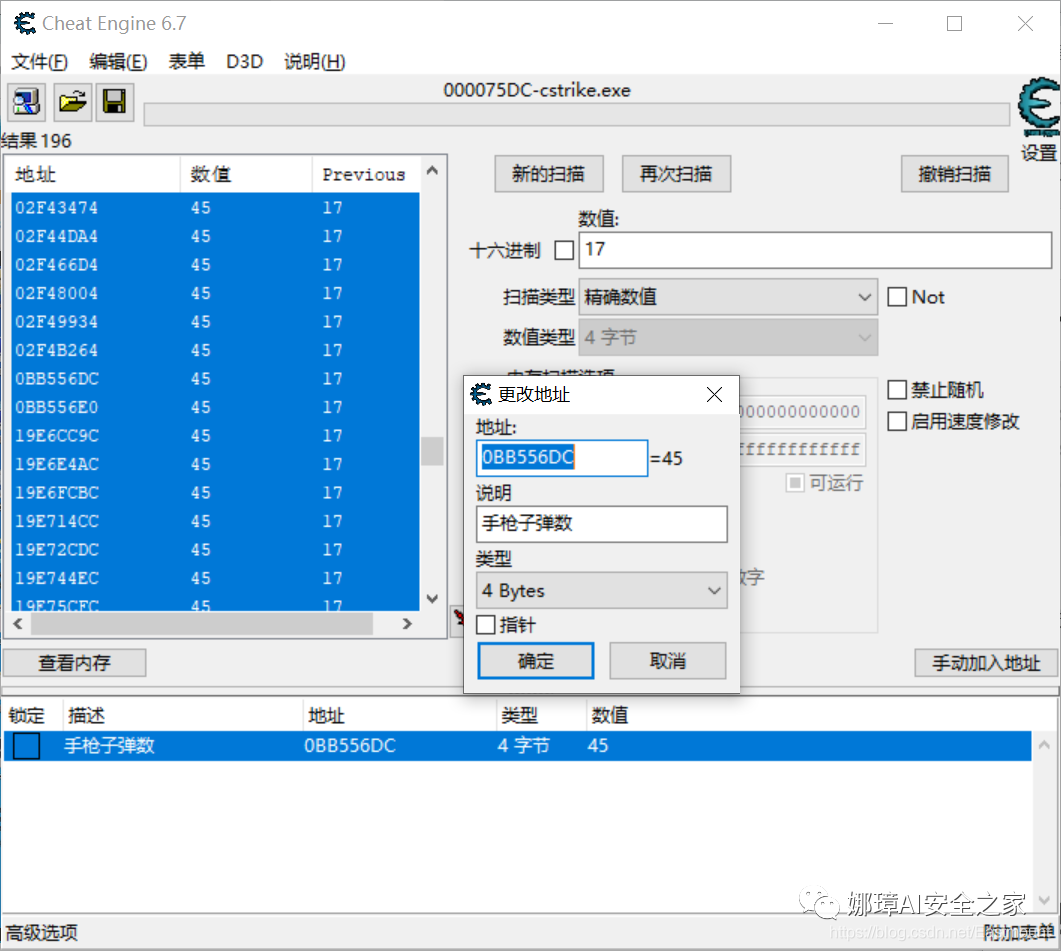Click 查看内存 button
The height and width of the screenshot is (951, 1061).
pos(74,663)
